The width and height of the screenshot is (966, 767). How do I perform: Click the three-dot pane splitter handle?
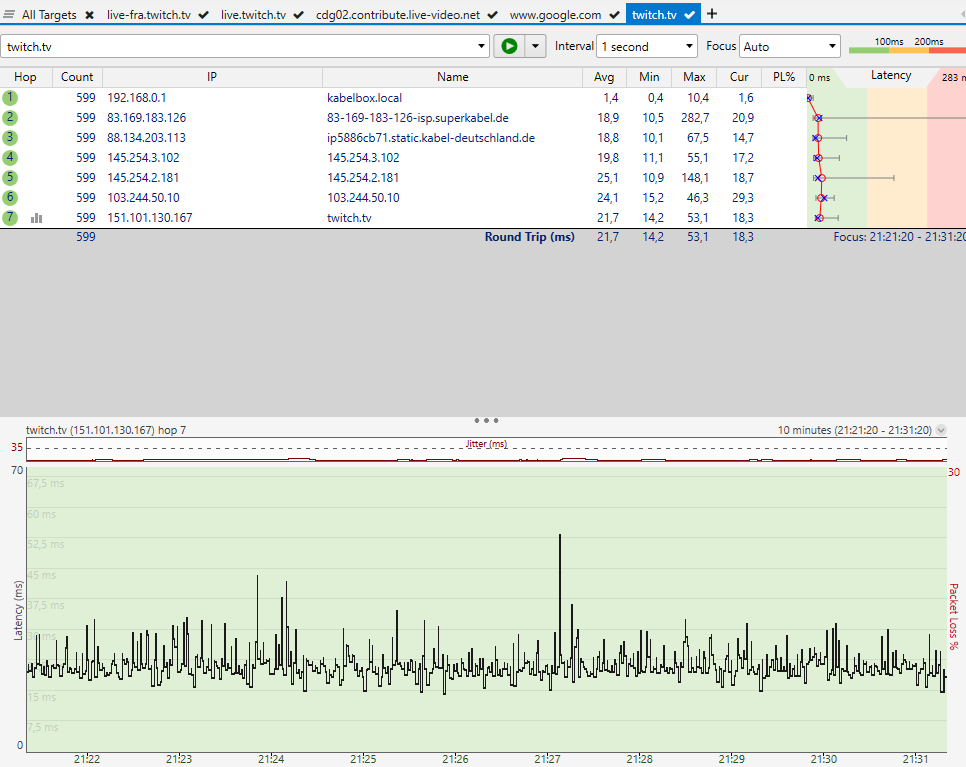pyautogui.click(x=486, y=420)
